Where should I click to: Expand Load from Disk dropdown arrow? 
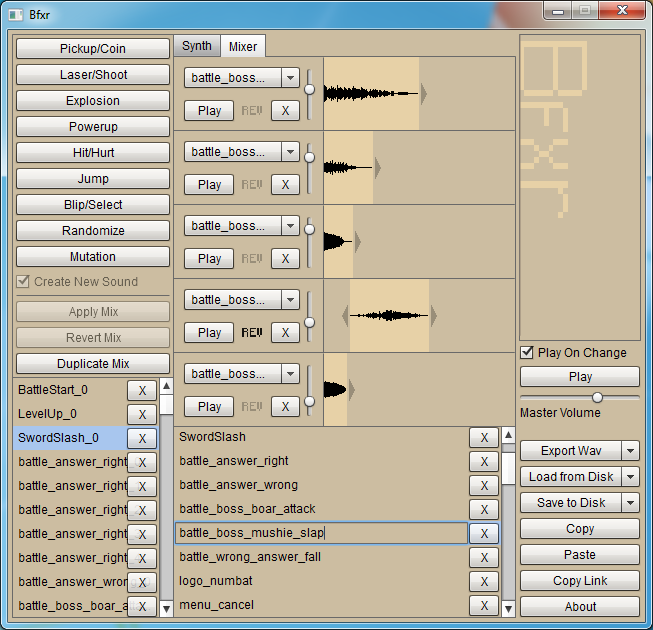pos(631,477)
